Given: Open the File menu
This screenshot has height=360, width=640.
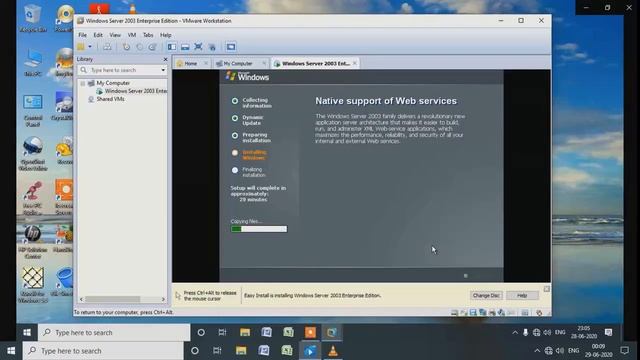Looking at the screenshot, I should [x=82, y=35].
